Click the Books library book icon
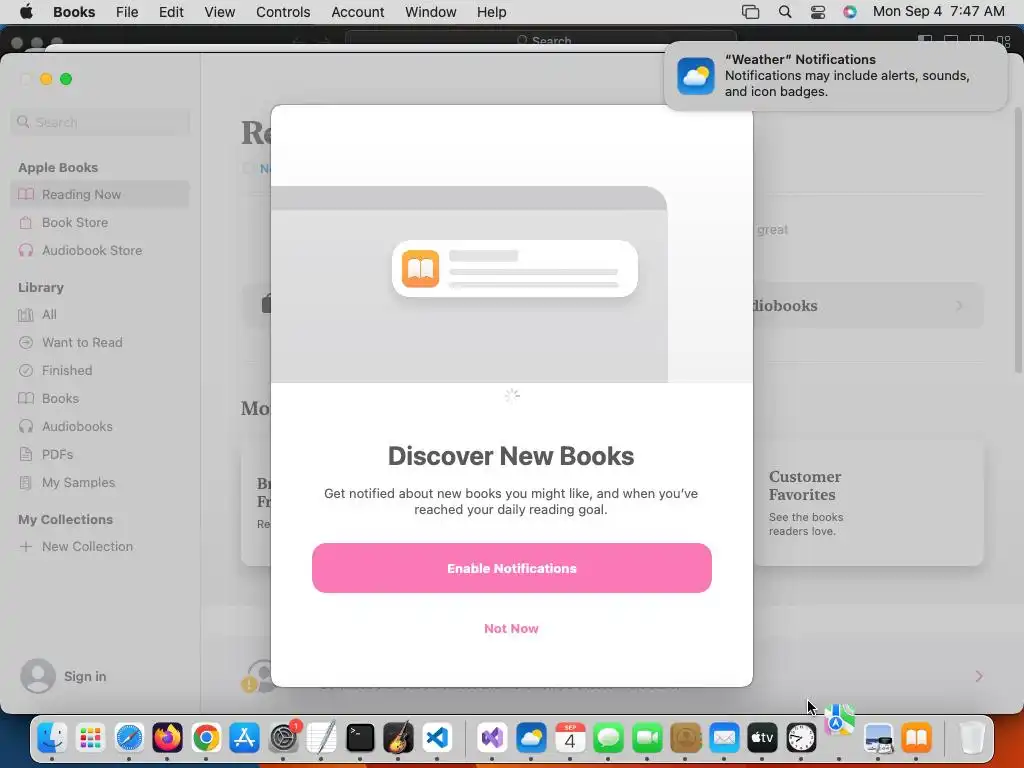 click(25, 398)
